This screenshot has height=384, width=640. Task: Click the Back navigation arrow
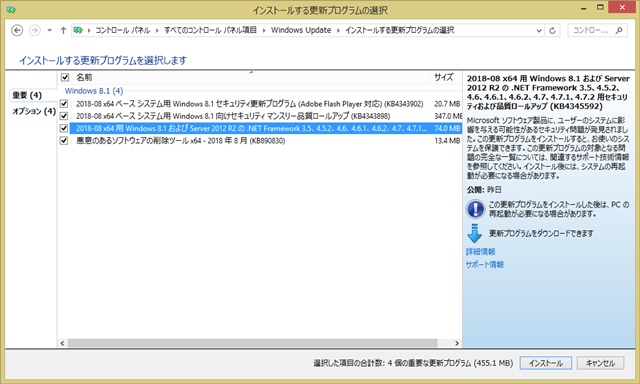17,30
